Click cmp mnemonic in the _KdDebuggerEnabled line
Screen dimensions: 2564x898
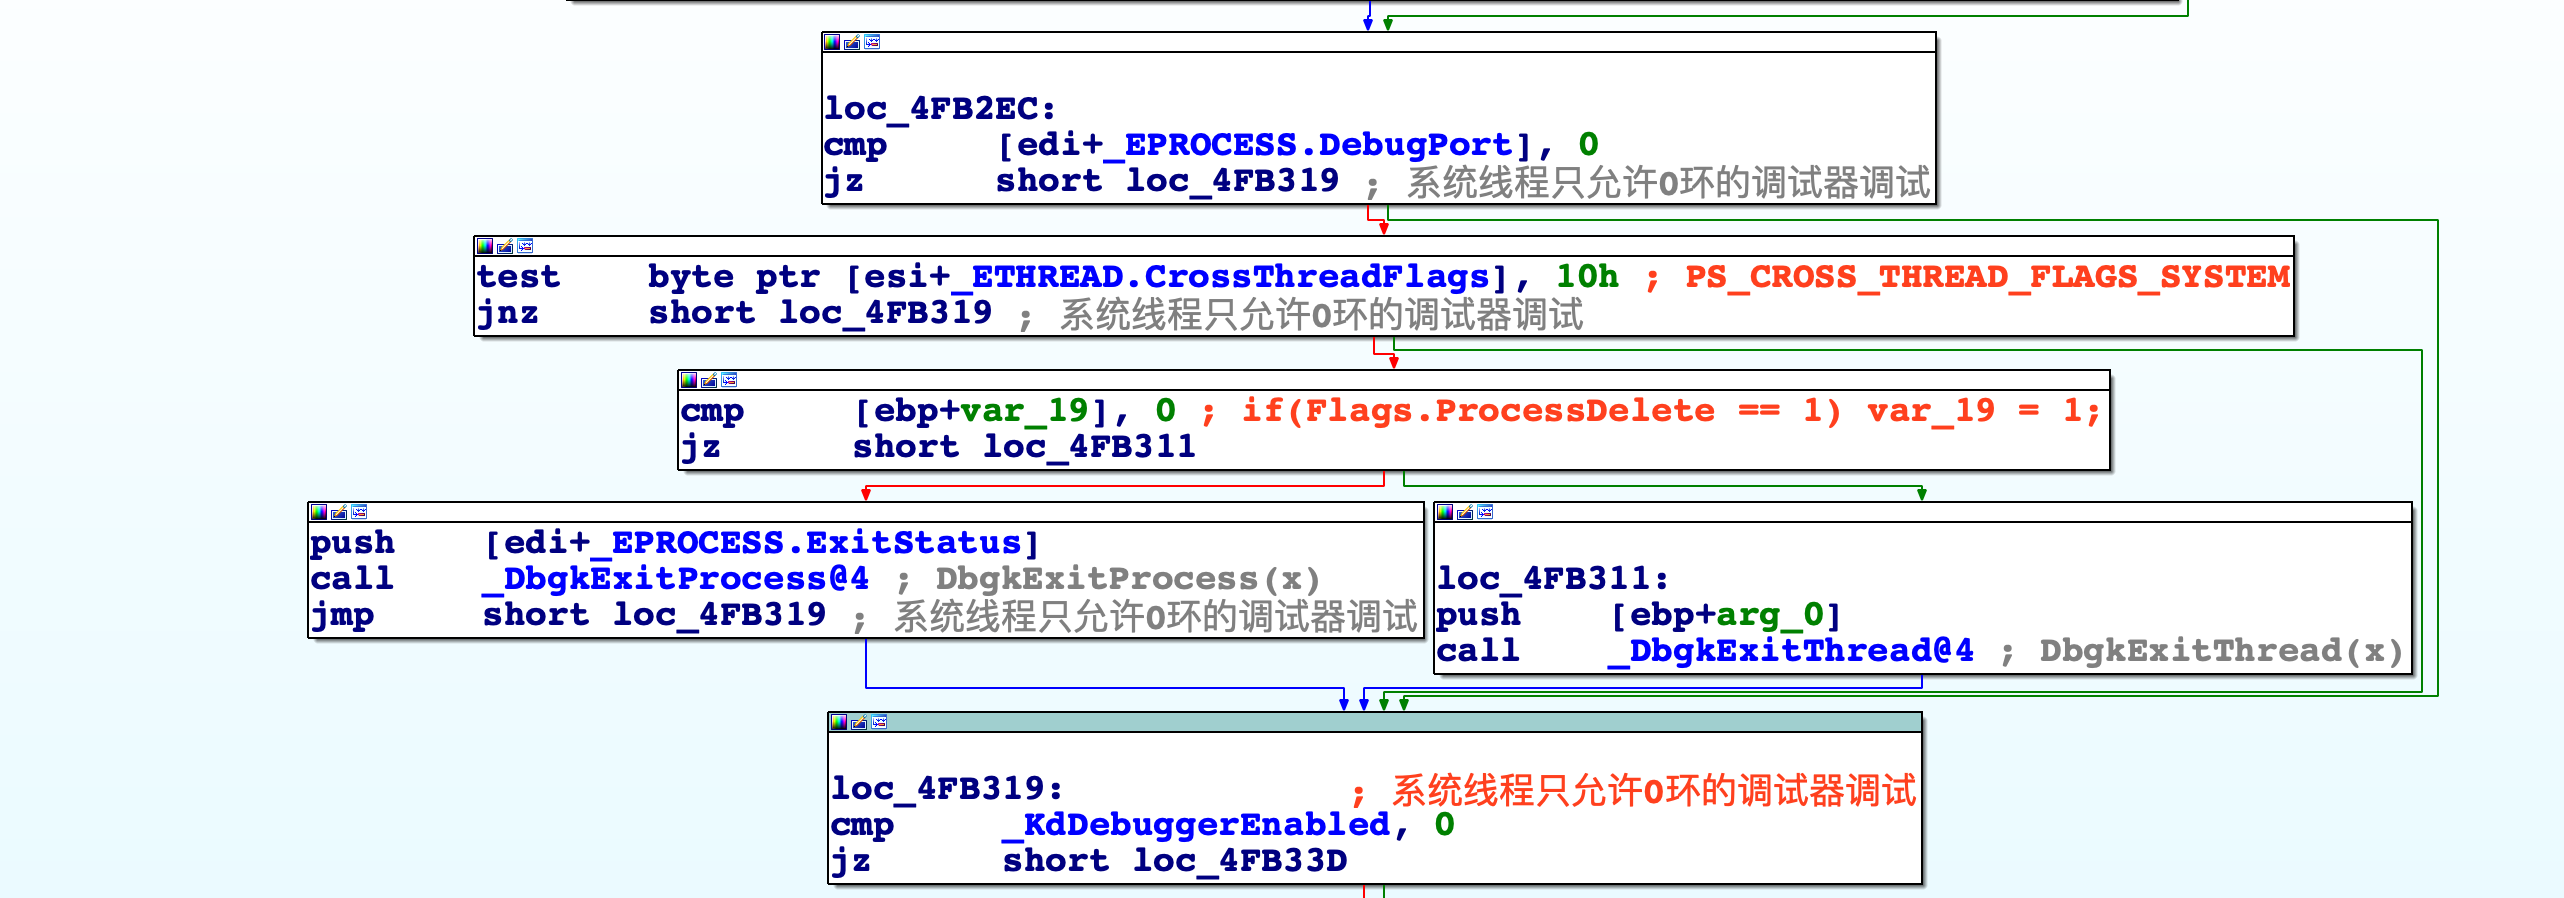(x=862, y=825)
